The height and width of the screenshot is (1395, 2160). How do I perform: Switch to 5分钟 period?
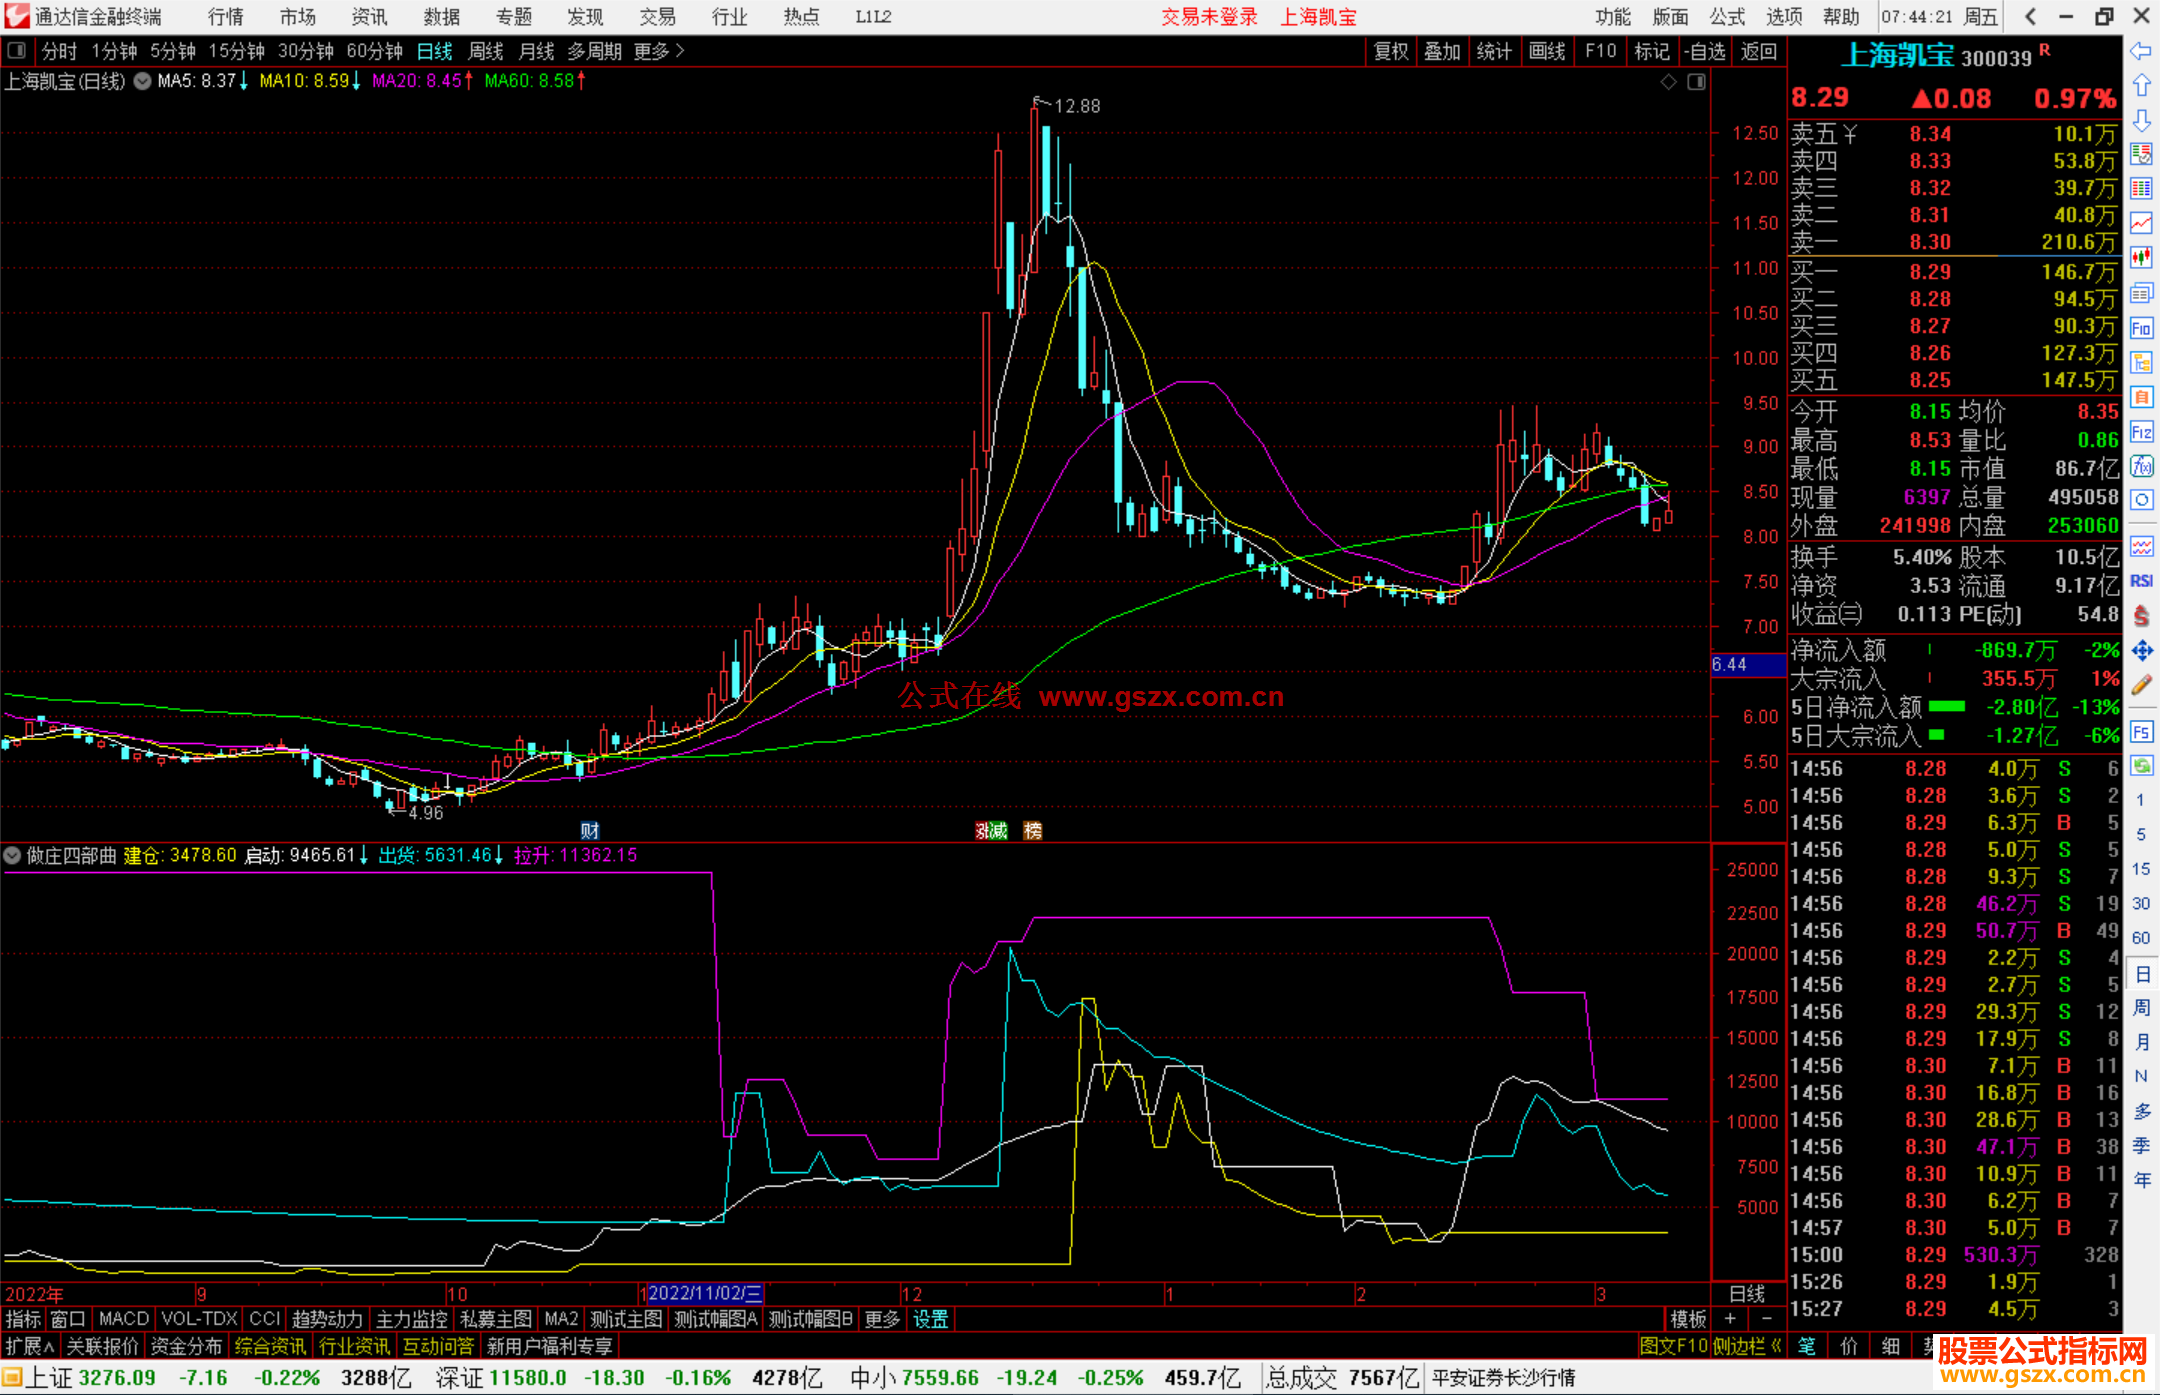[173, 51]
